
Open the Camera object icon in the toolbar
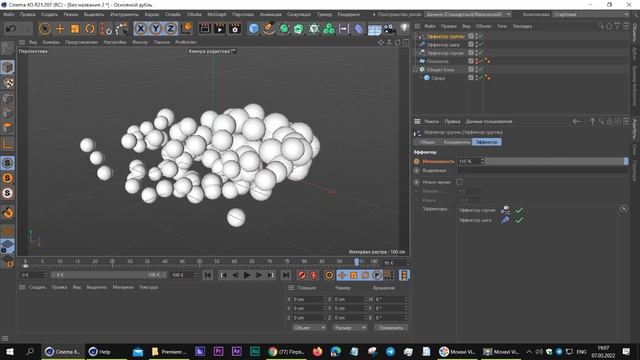pos(389,29)
